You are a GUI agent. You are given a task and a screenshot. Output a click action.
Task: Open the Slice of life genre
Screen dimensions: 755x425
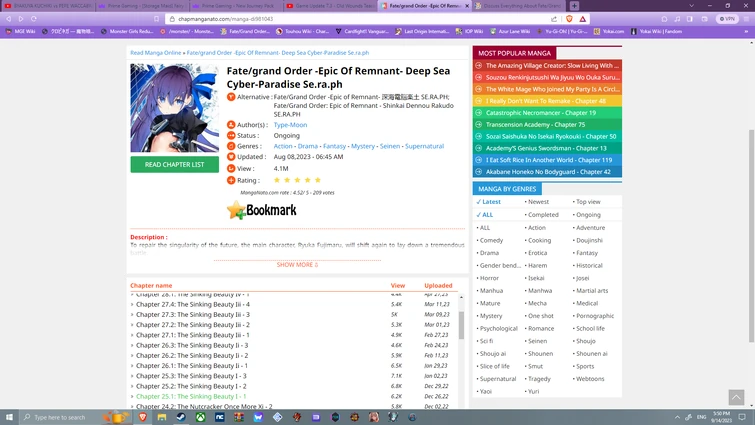tap(493, 366)
